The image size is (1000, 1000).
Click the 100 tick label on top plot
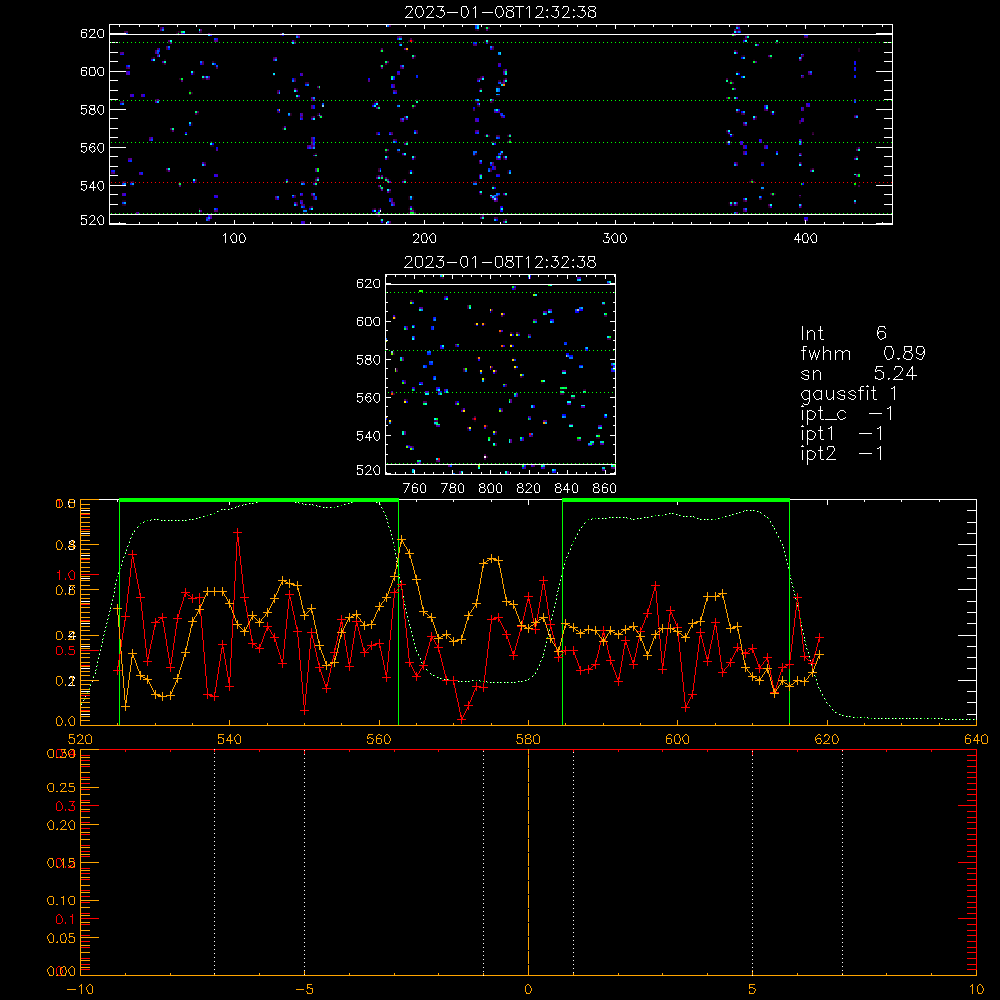(234, 239)
